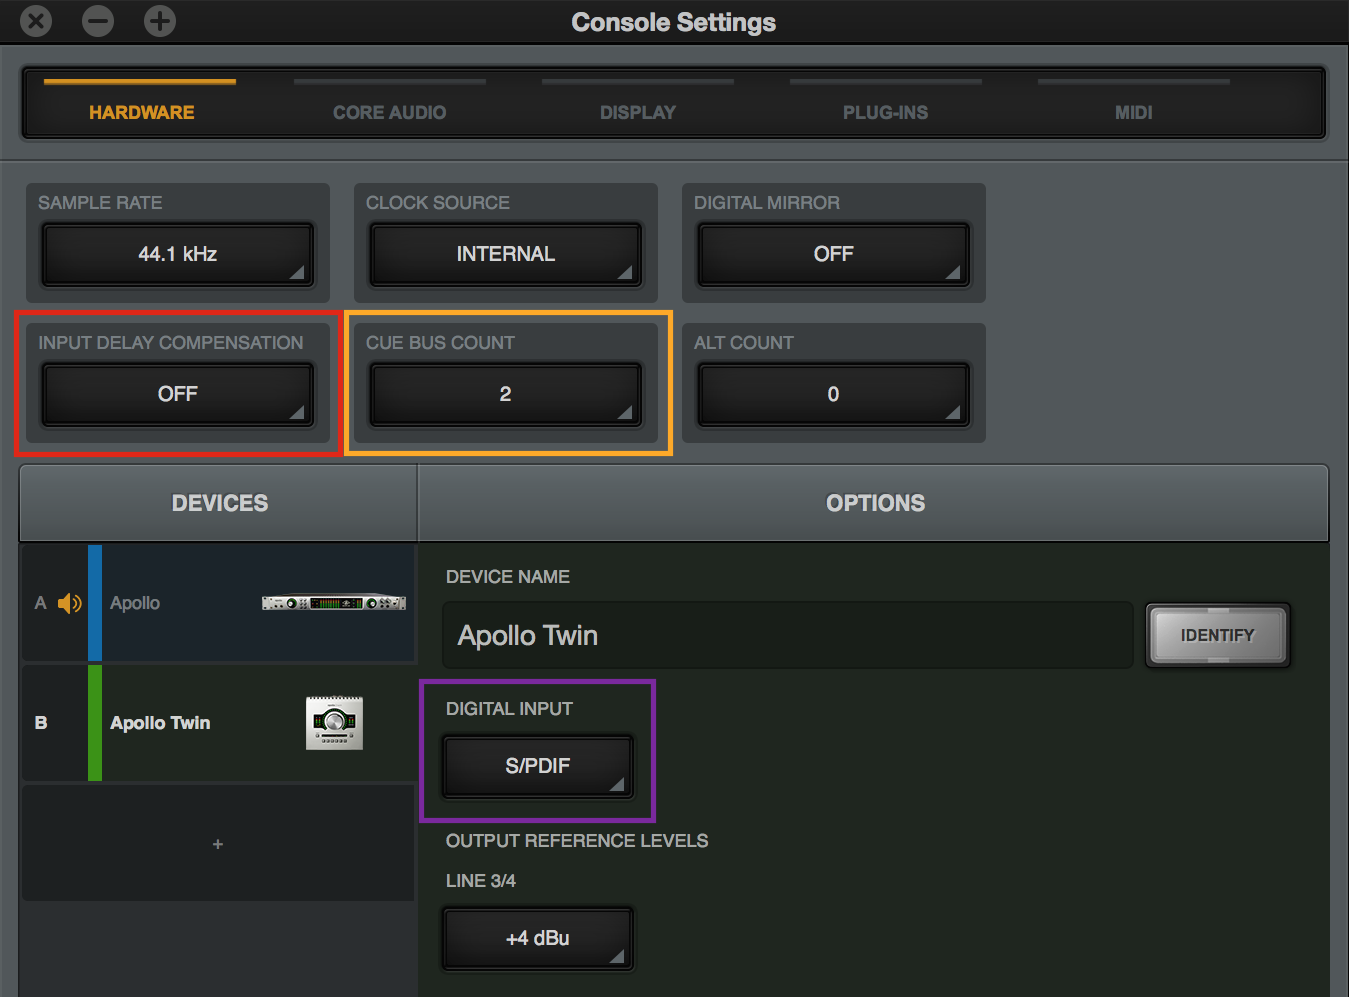Open the Clock Source Internal dropdown
Image resolution: width=1349 pixels, height=997 pixels.
pyautogui.click(x=506, y=254)
